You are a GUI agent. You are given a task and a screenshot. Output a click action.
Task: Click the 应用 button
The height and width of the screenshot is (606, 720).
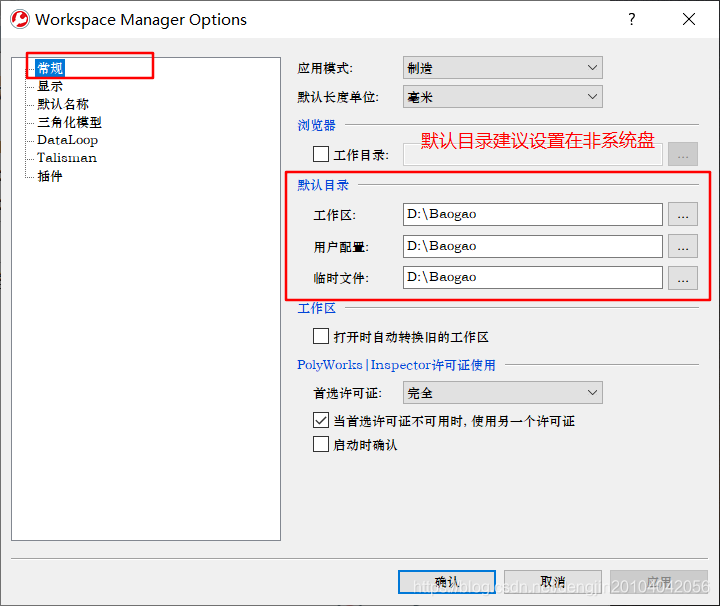[659, 582]
